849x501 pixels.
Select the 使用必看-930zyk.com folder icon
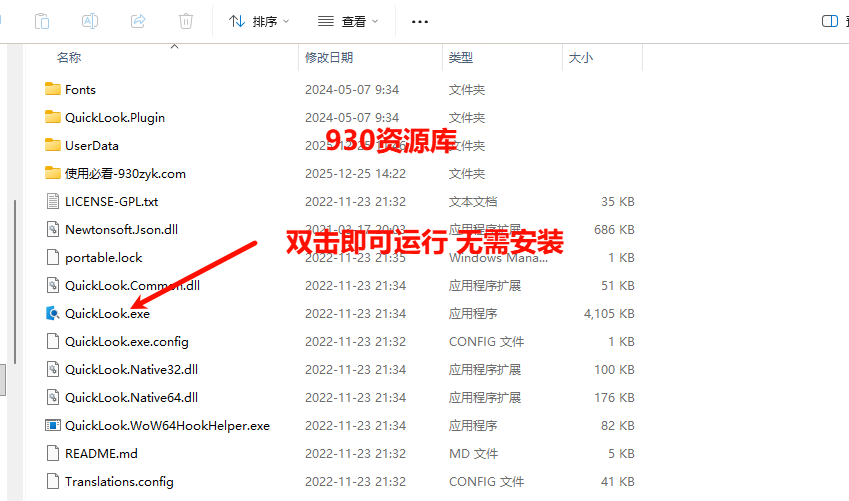53,173
